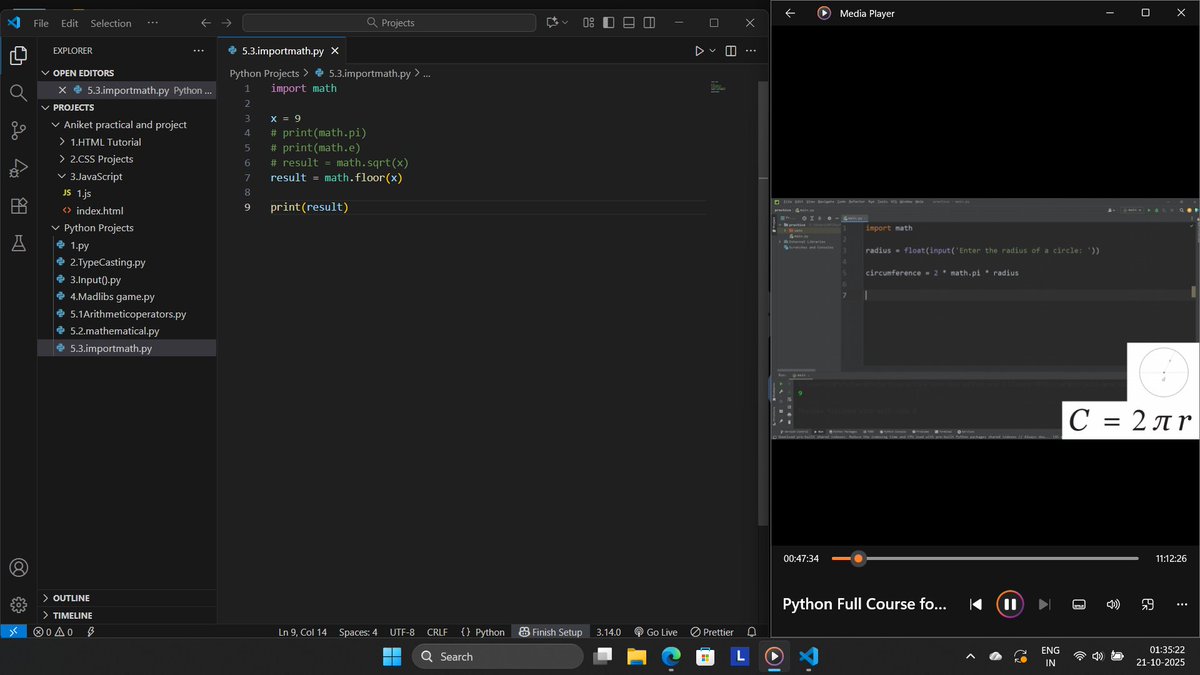Click the taskbar Search box
Screen dimensions: 1200x675
(x=497, y=656)
